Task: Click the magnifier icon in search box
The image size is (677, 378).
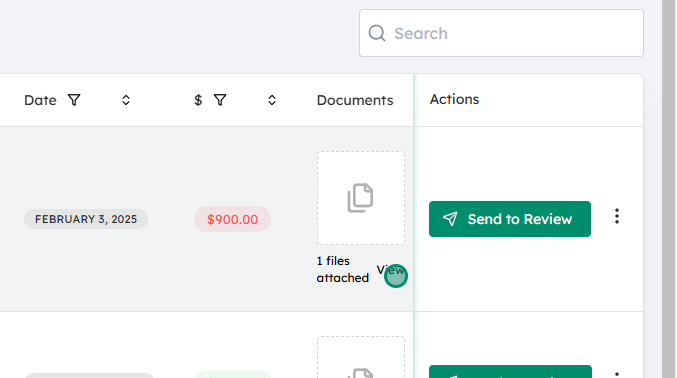Action: coord(376,33)
